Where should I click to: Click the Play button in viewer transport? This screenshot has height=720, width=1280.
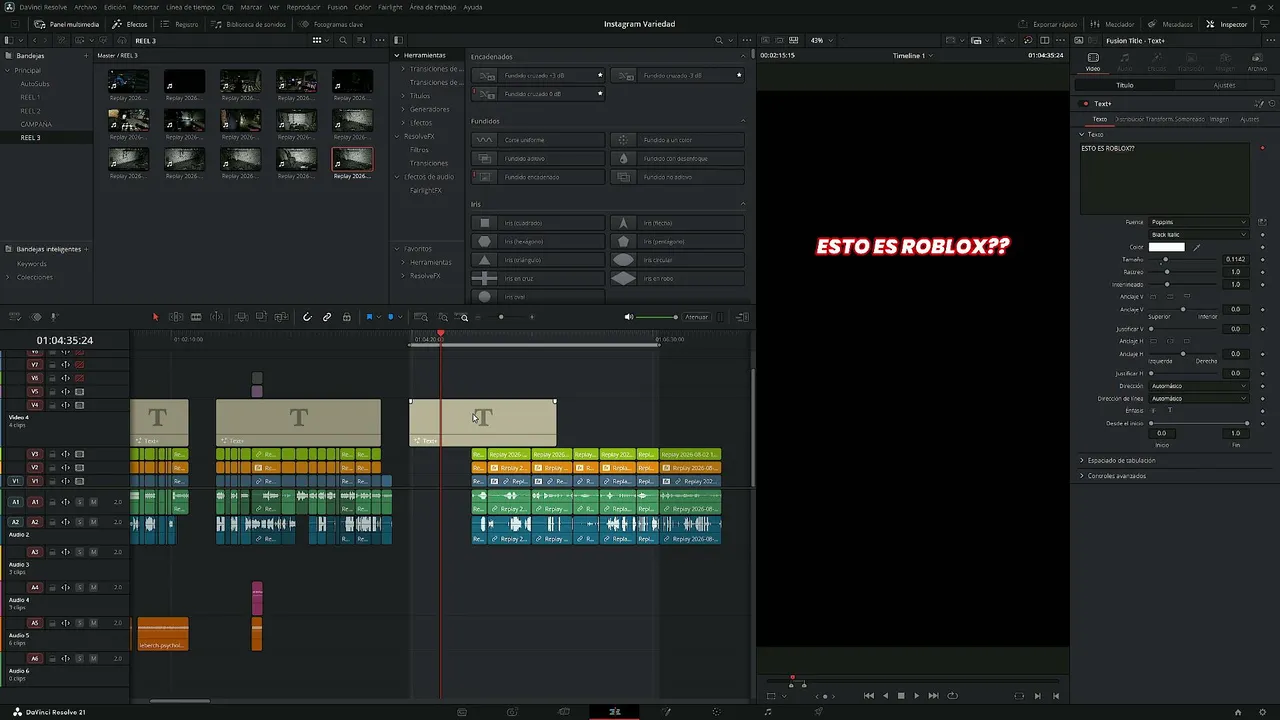point(916,696)
